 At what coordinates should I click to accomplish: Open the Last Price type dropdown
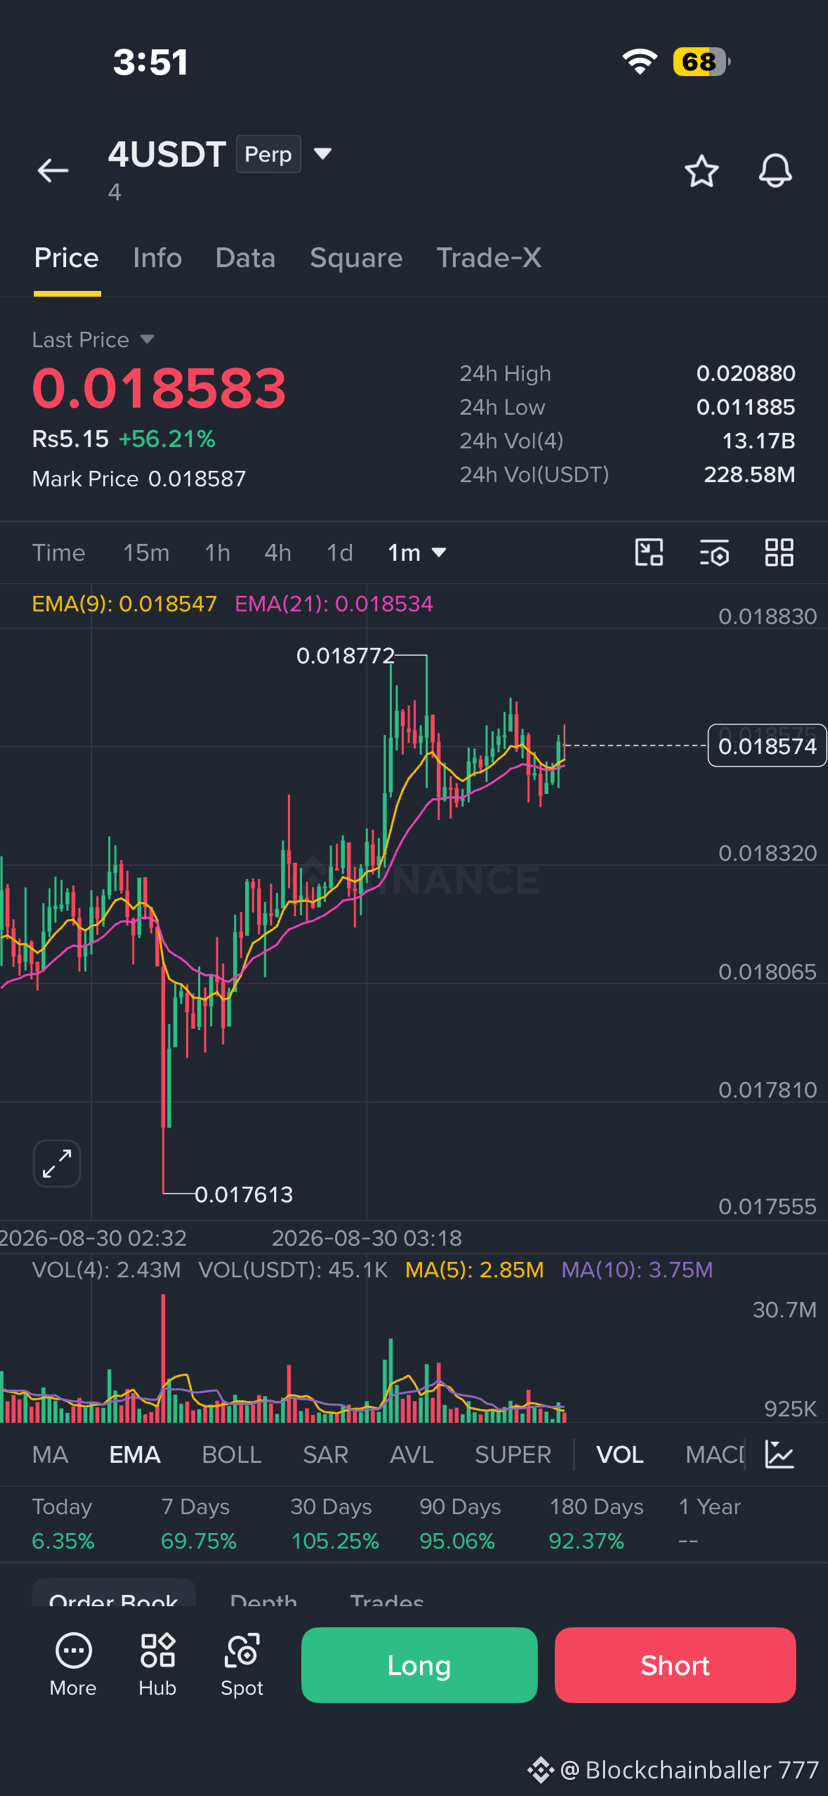point(147,340)
